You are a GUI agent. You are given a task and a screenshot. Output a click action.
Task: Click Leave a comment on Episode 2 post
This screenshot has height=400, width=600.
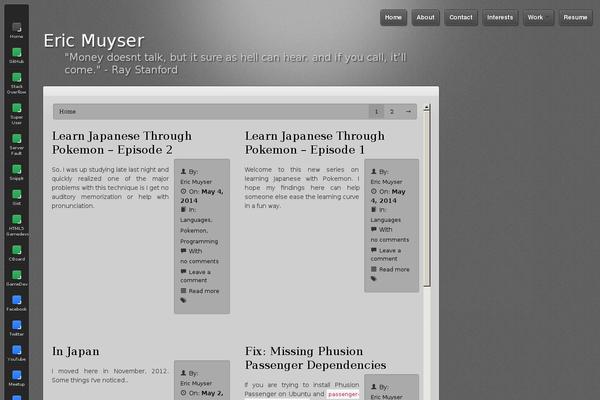(x=195, y=276)
